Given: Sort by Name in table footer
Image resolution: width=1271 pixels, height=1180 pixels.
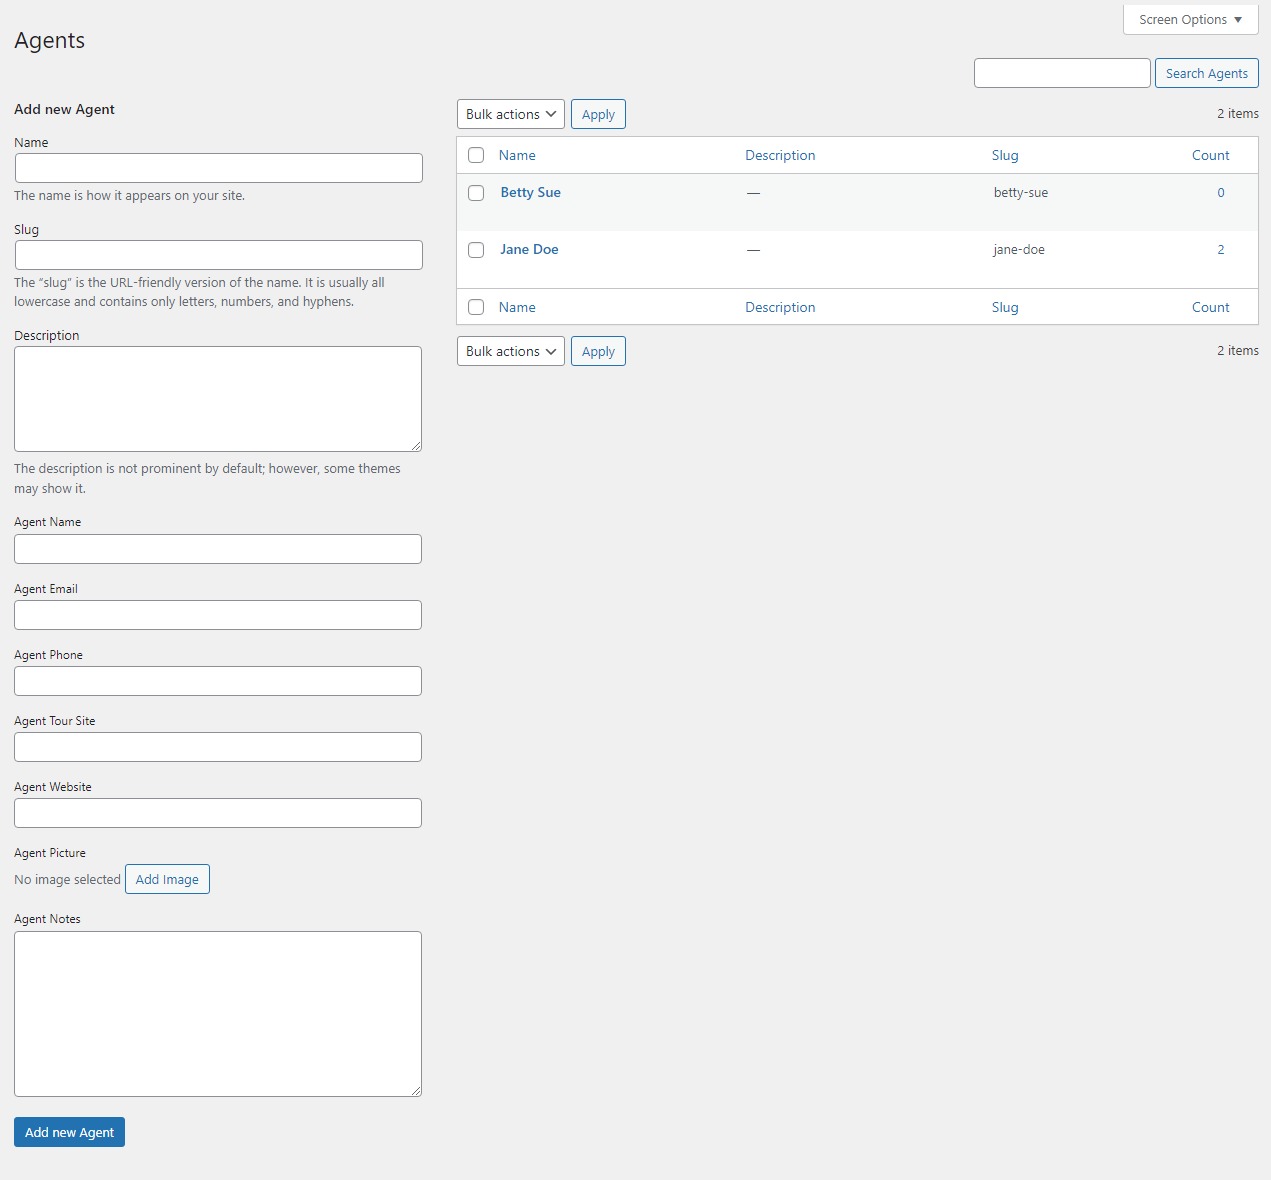Looking at the screenshot, I should (x=517, y=307).
